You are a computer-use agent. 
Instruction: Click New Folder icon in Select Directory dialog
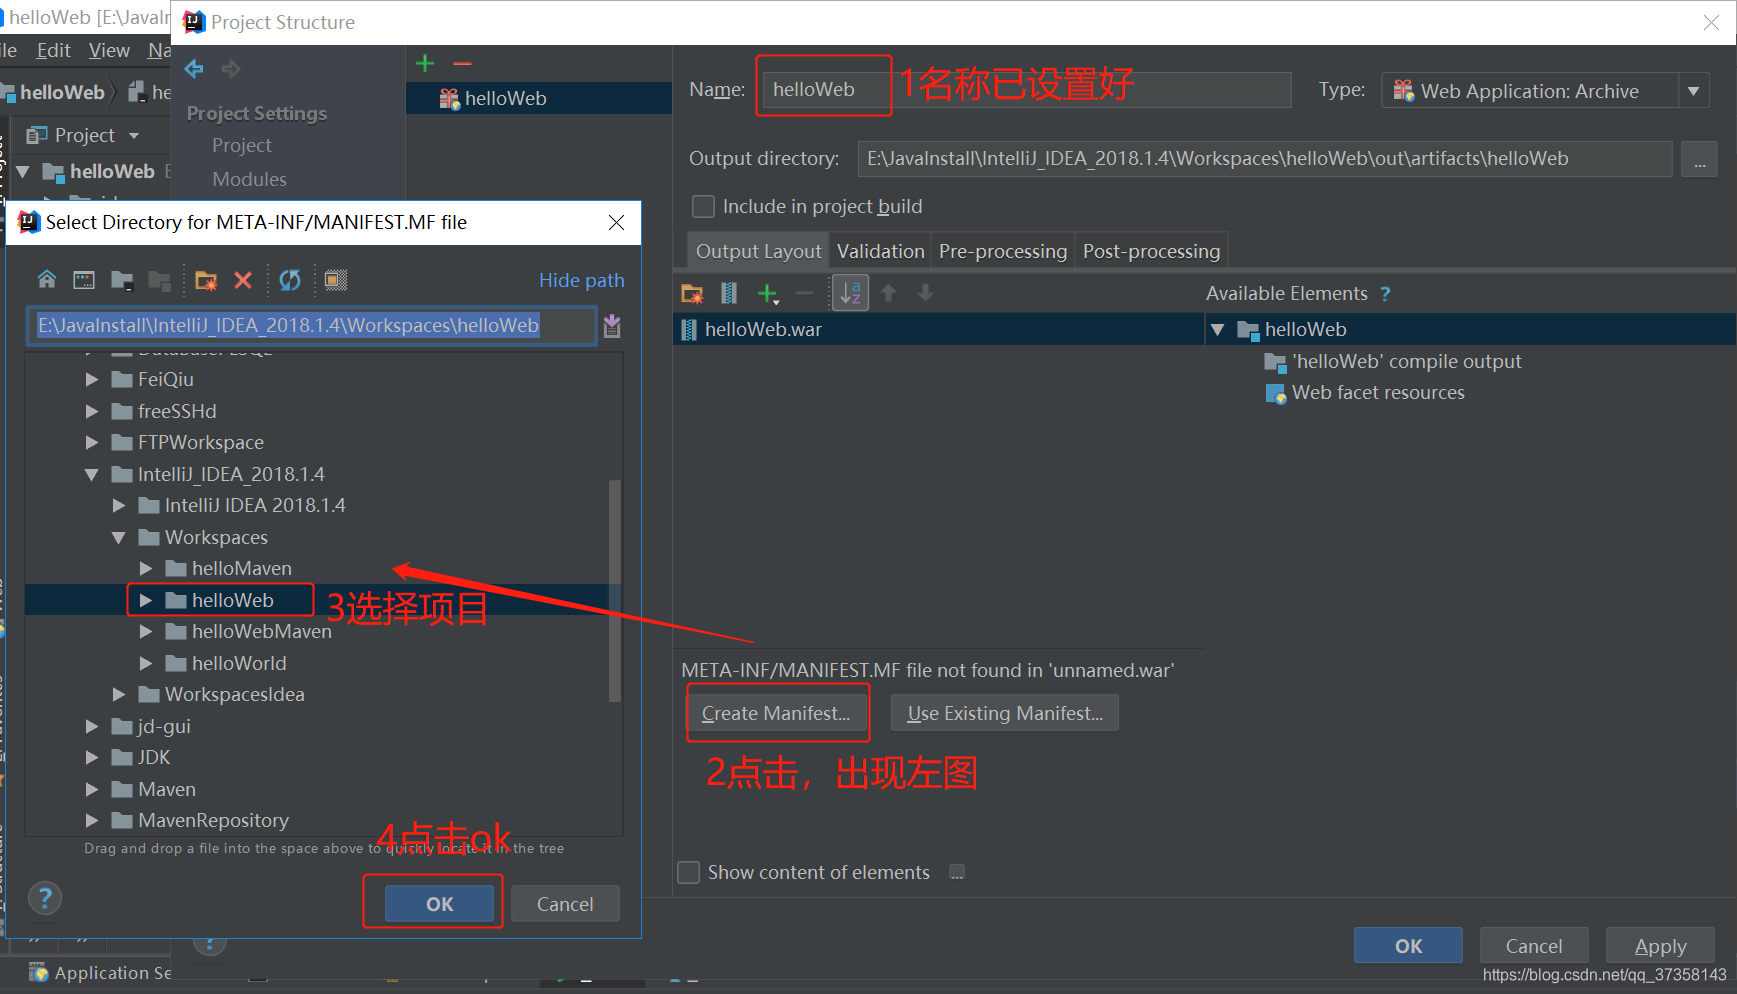point(206,280)
